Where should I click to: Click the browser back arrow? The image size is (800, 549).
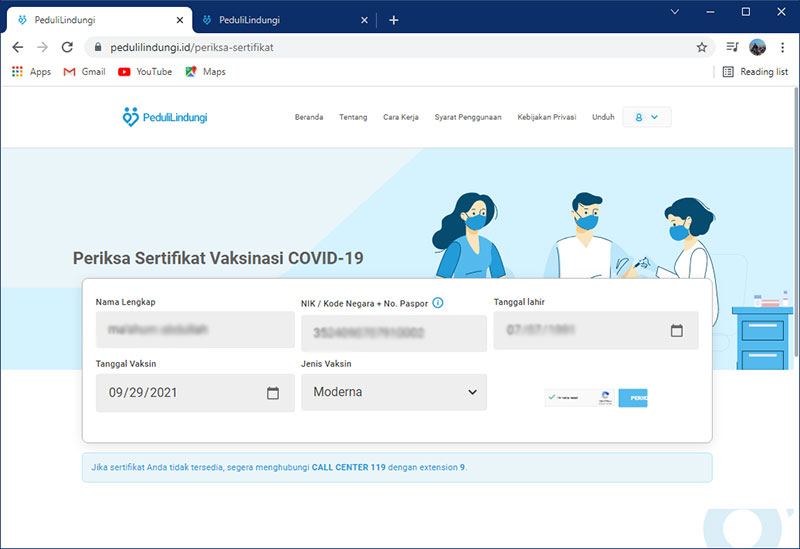18,47
